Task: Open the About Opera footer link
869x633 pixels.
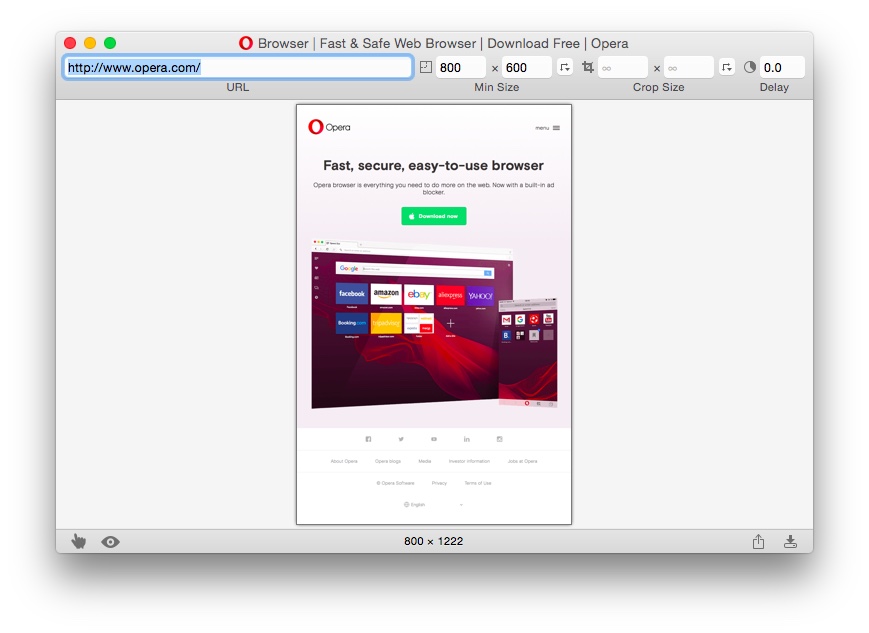Action: tap(344, 461)
